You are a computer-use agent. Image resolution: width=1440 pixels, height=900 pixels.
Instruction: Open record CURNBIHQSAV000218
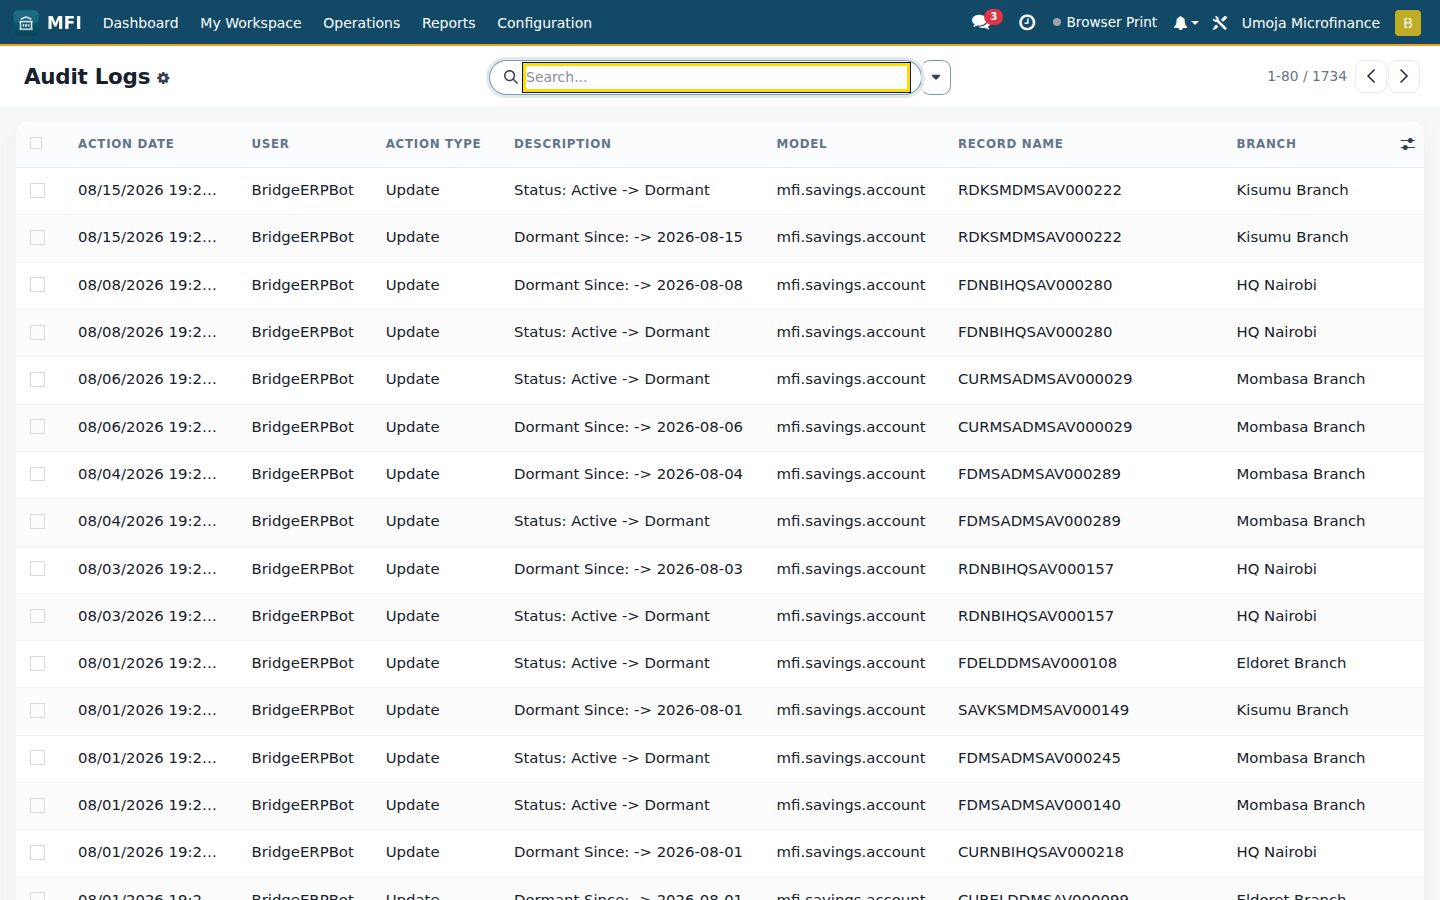pyautogui.click(x=1040, y=852)
